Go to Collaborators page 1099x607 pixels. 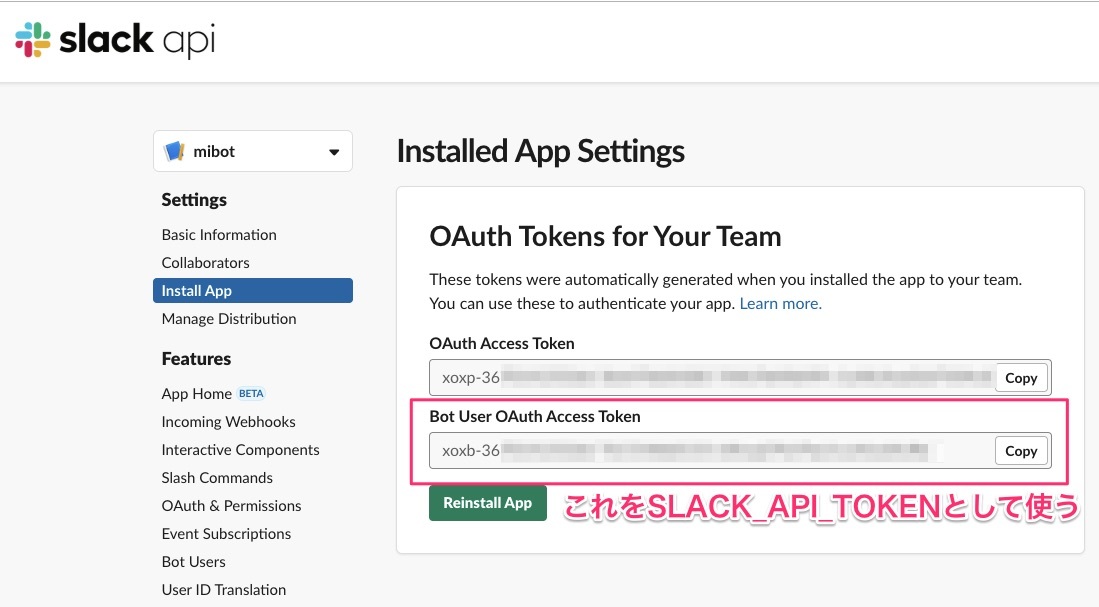205,263
